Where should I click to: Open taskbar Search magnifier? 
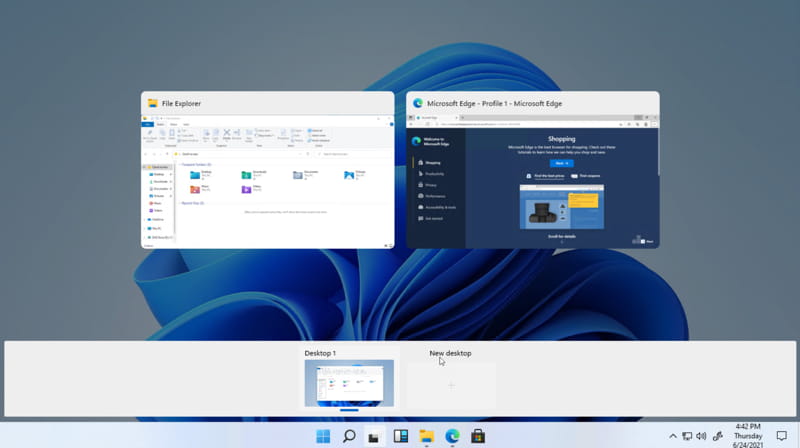[x=349, y=436]
